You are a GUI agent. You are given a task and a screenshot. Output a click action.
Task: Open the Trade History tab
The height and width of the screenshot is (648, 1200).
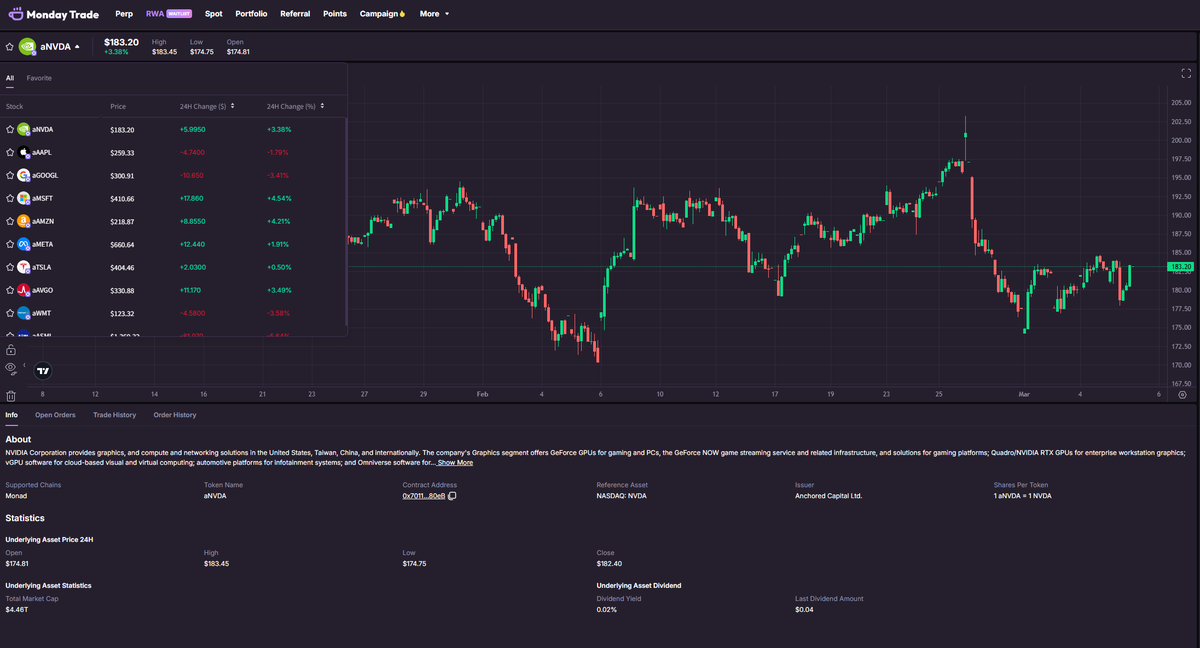tap(114, 415)
